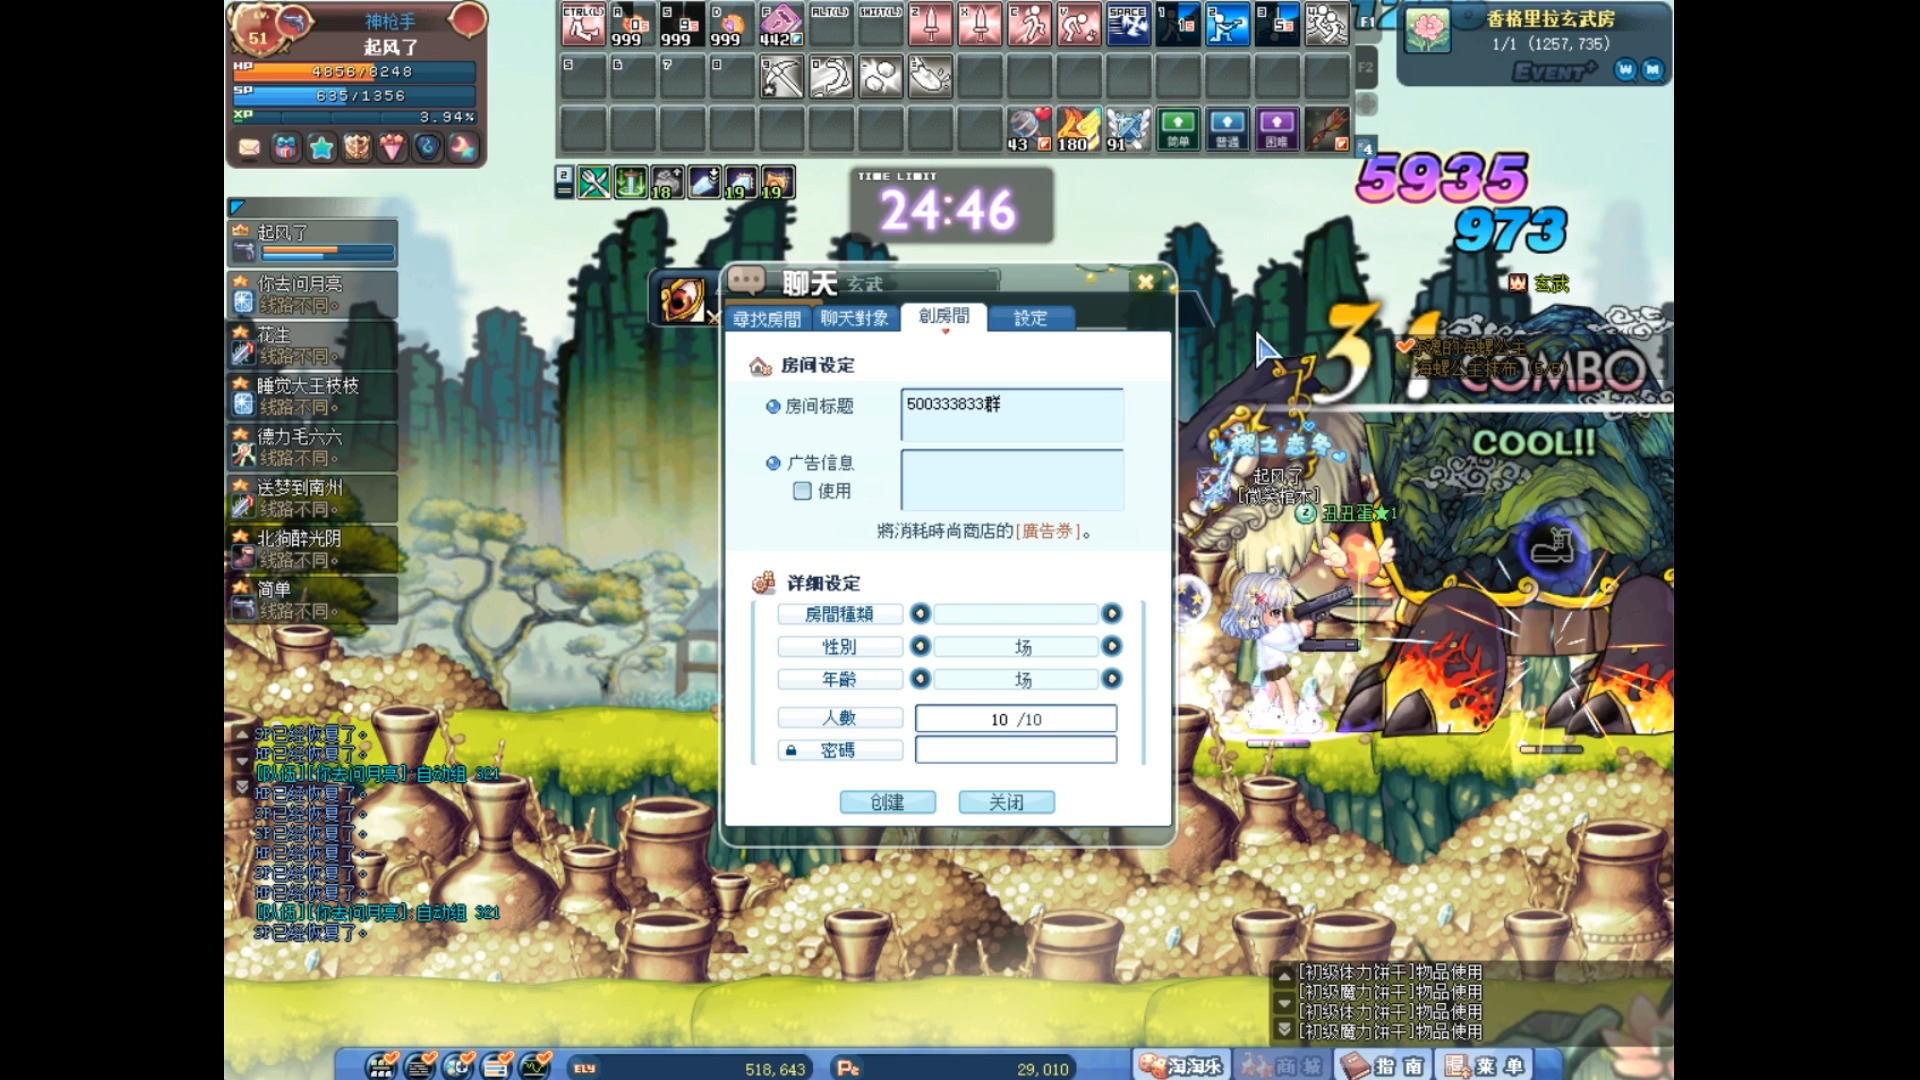
Task: Enable the 使用 advertisement checkbox
Action: pyautogui.click(x=802, y=491)
